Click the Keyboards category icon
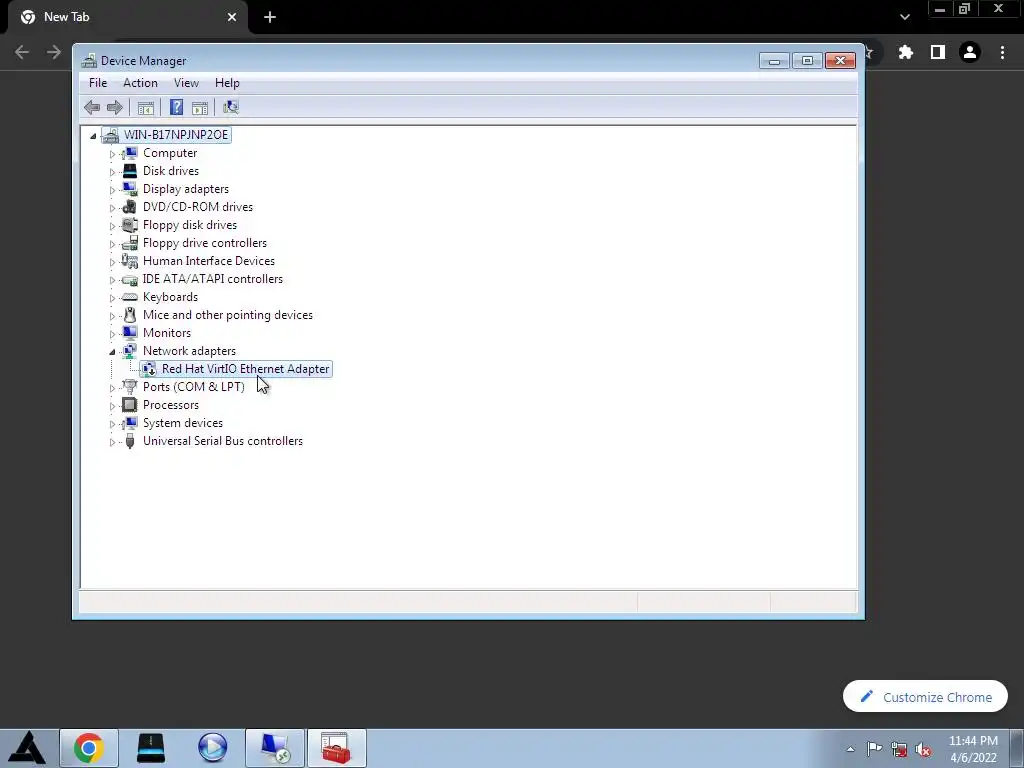The height and width of the screenshot is (768, 1024). (130, 297)
